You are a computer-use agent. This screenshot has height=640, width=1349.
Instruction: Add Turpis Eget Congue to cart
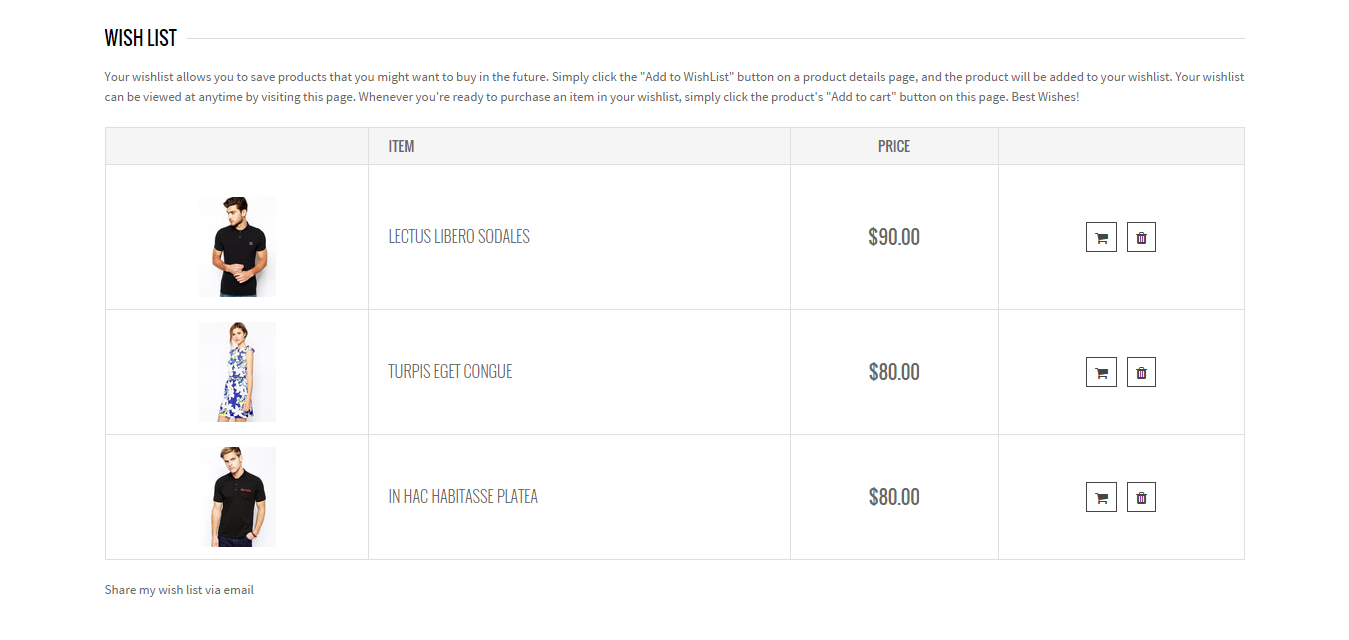click(x=1101, y=372)
